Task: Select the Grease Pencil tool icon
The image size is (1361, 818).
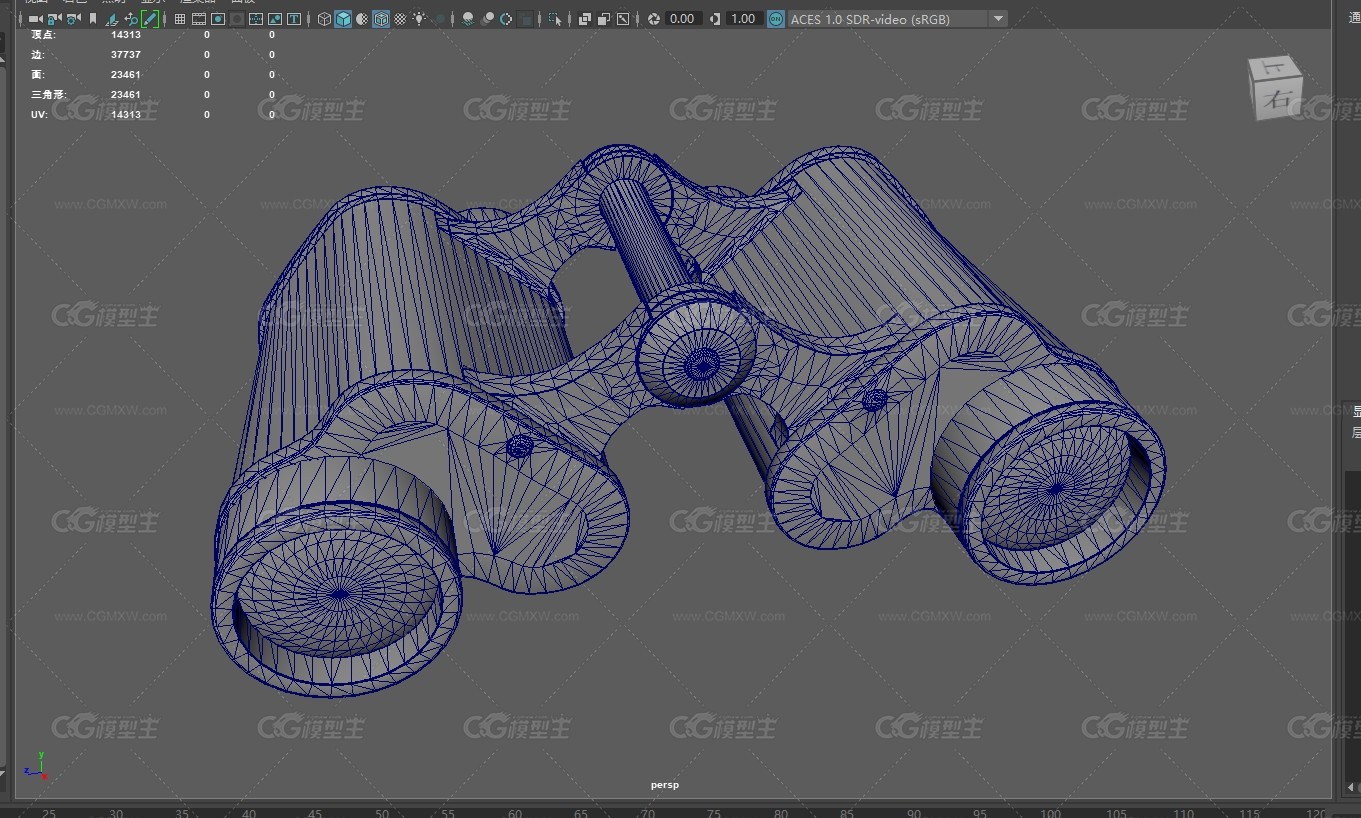Action: pos(150,19)
